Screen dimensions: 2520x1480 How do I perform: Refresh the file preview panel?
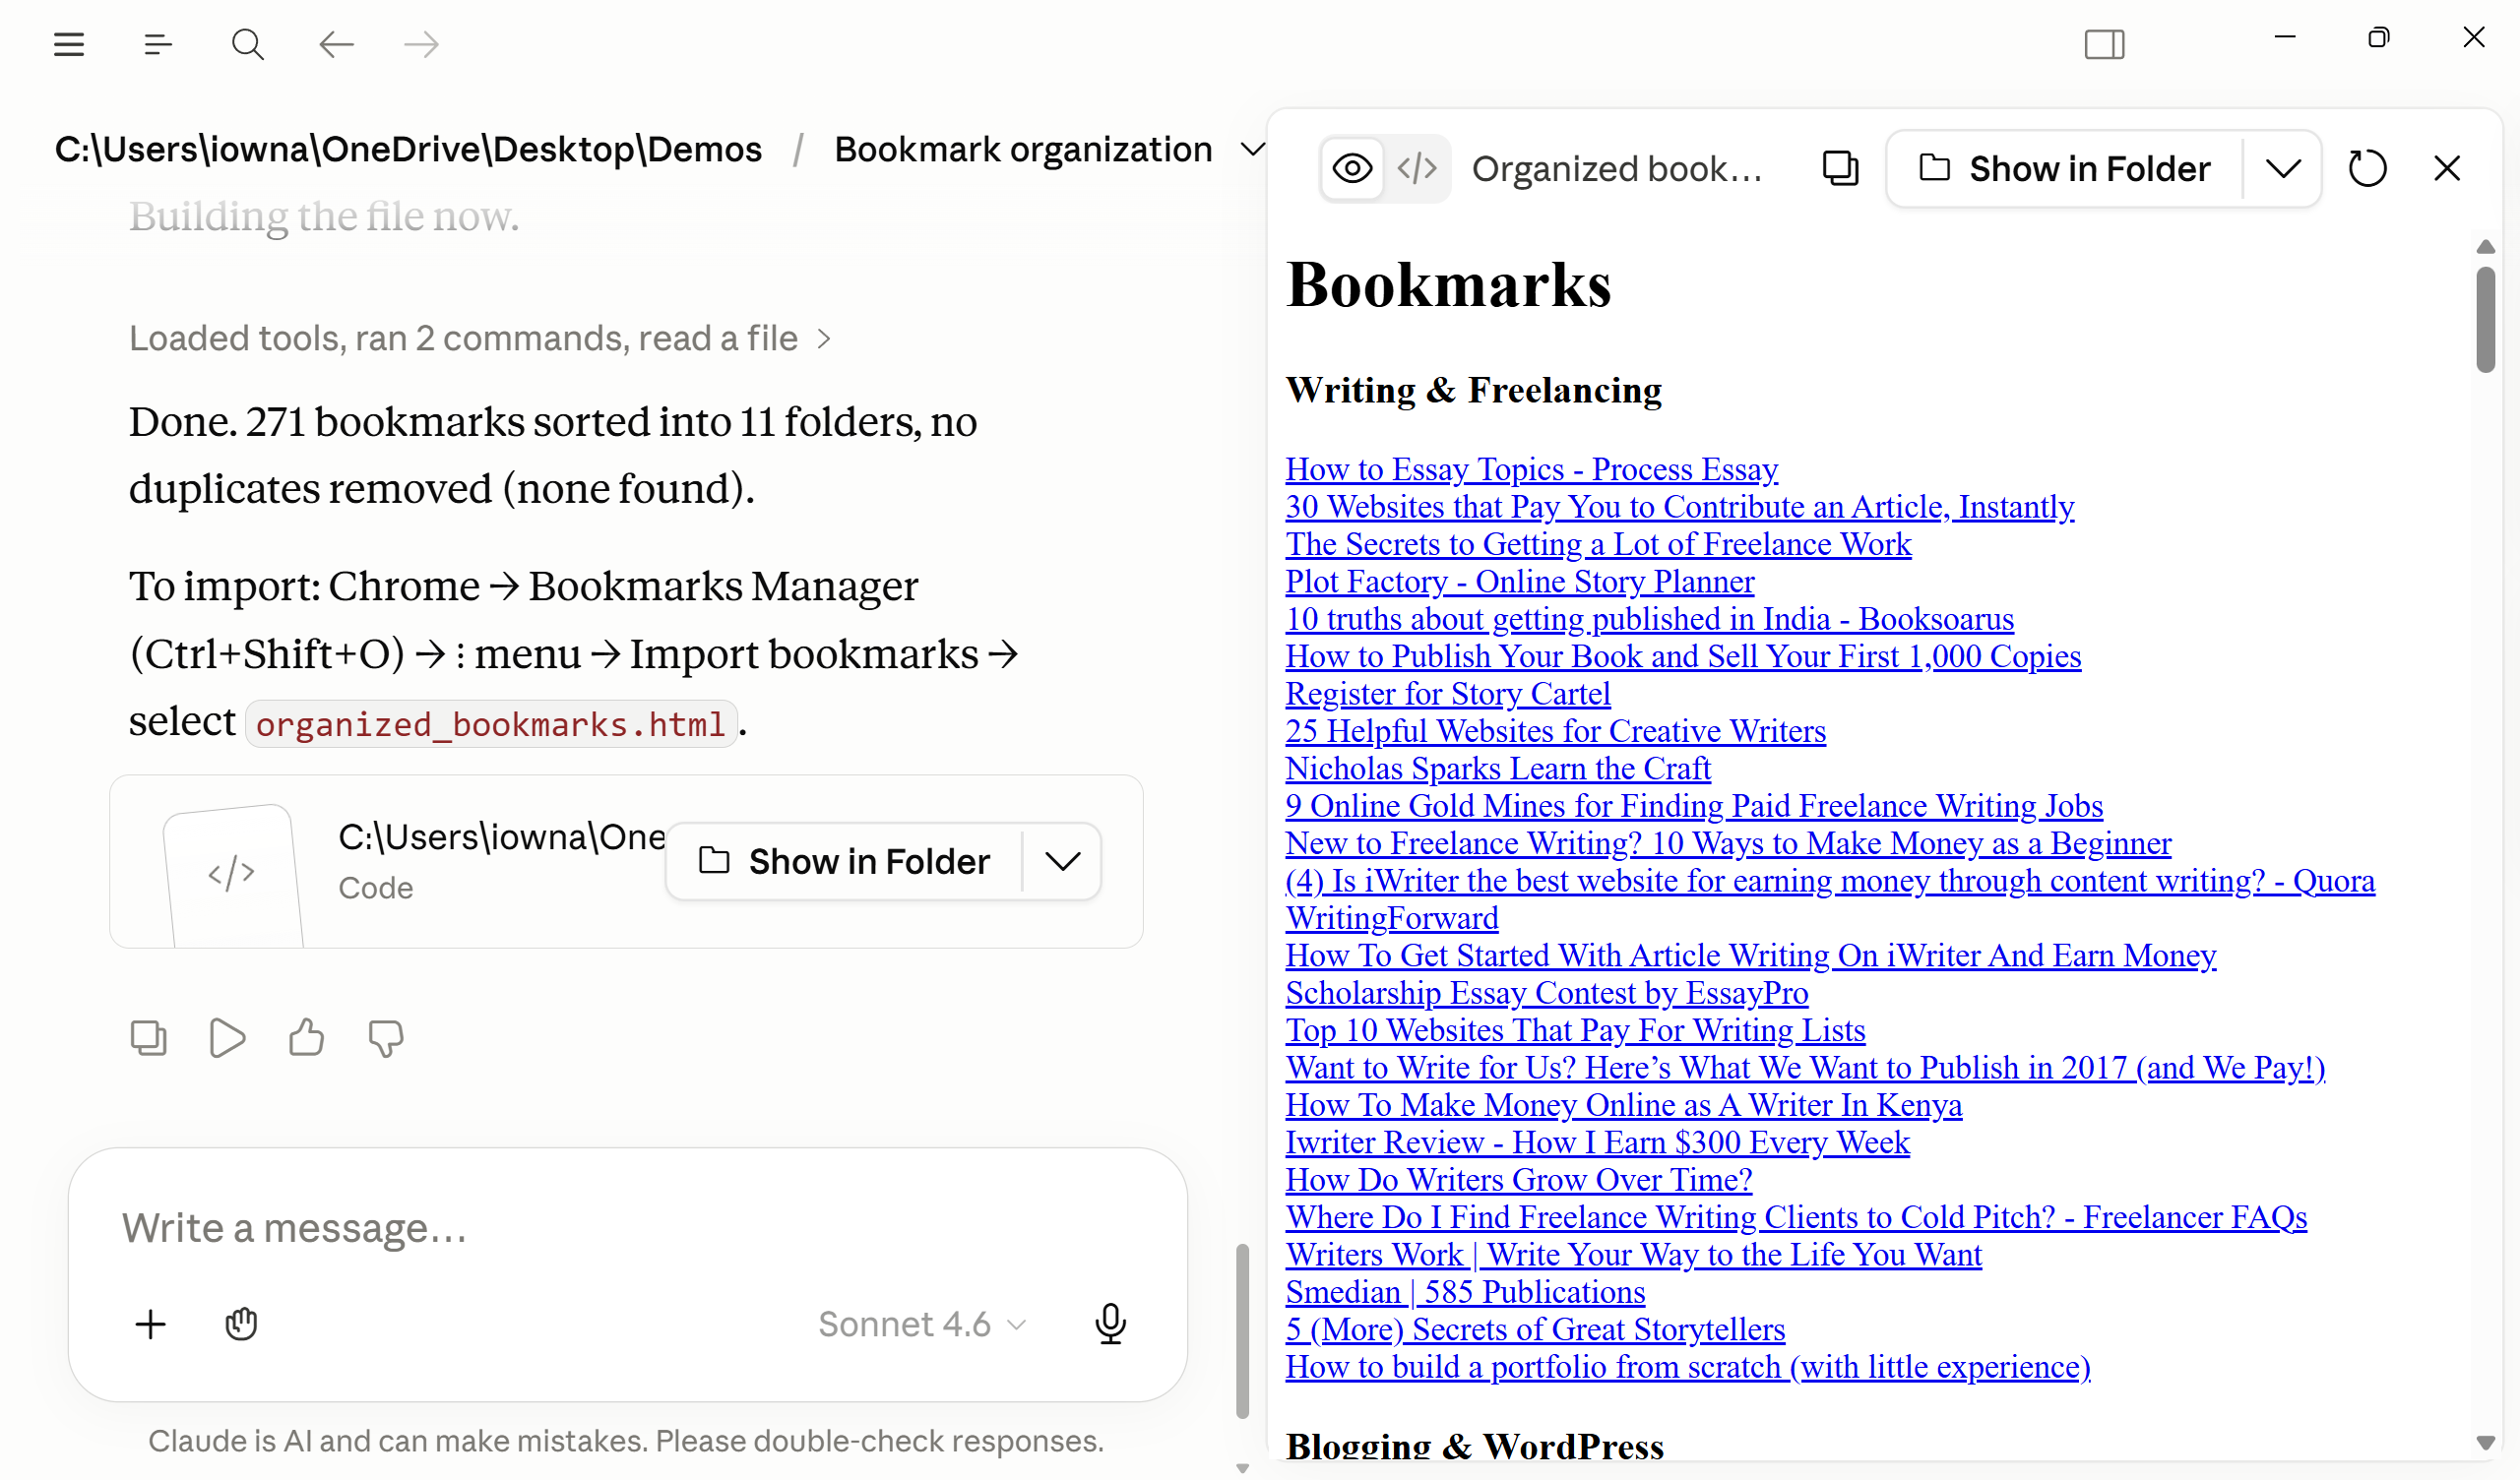2366,168
